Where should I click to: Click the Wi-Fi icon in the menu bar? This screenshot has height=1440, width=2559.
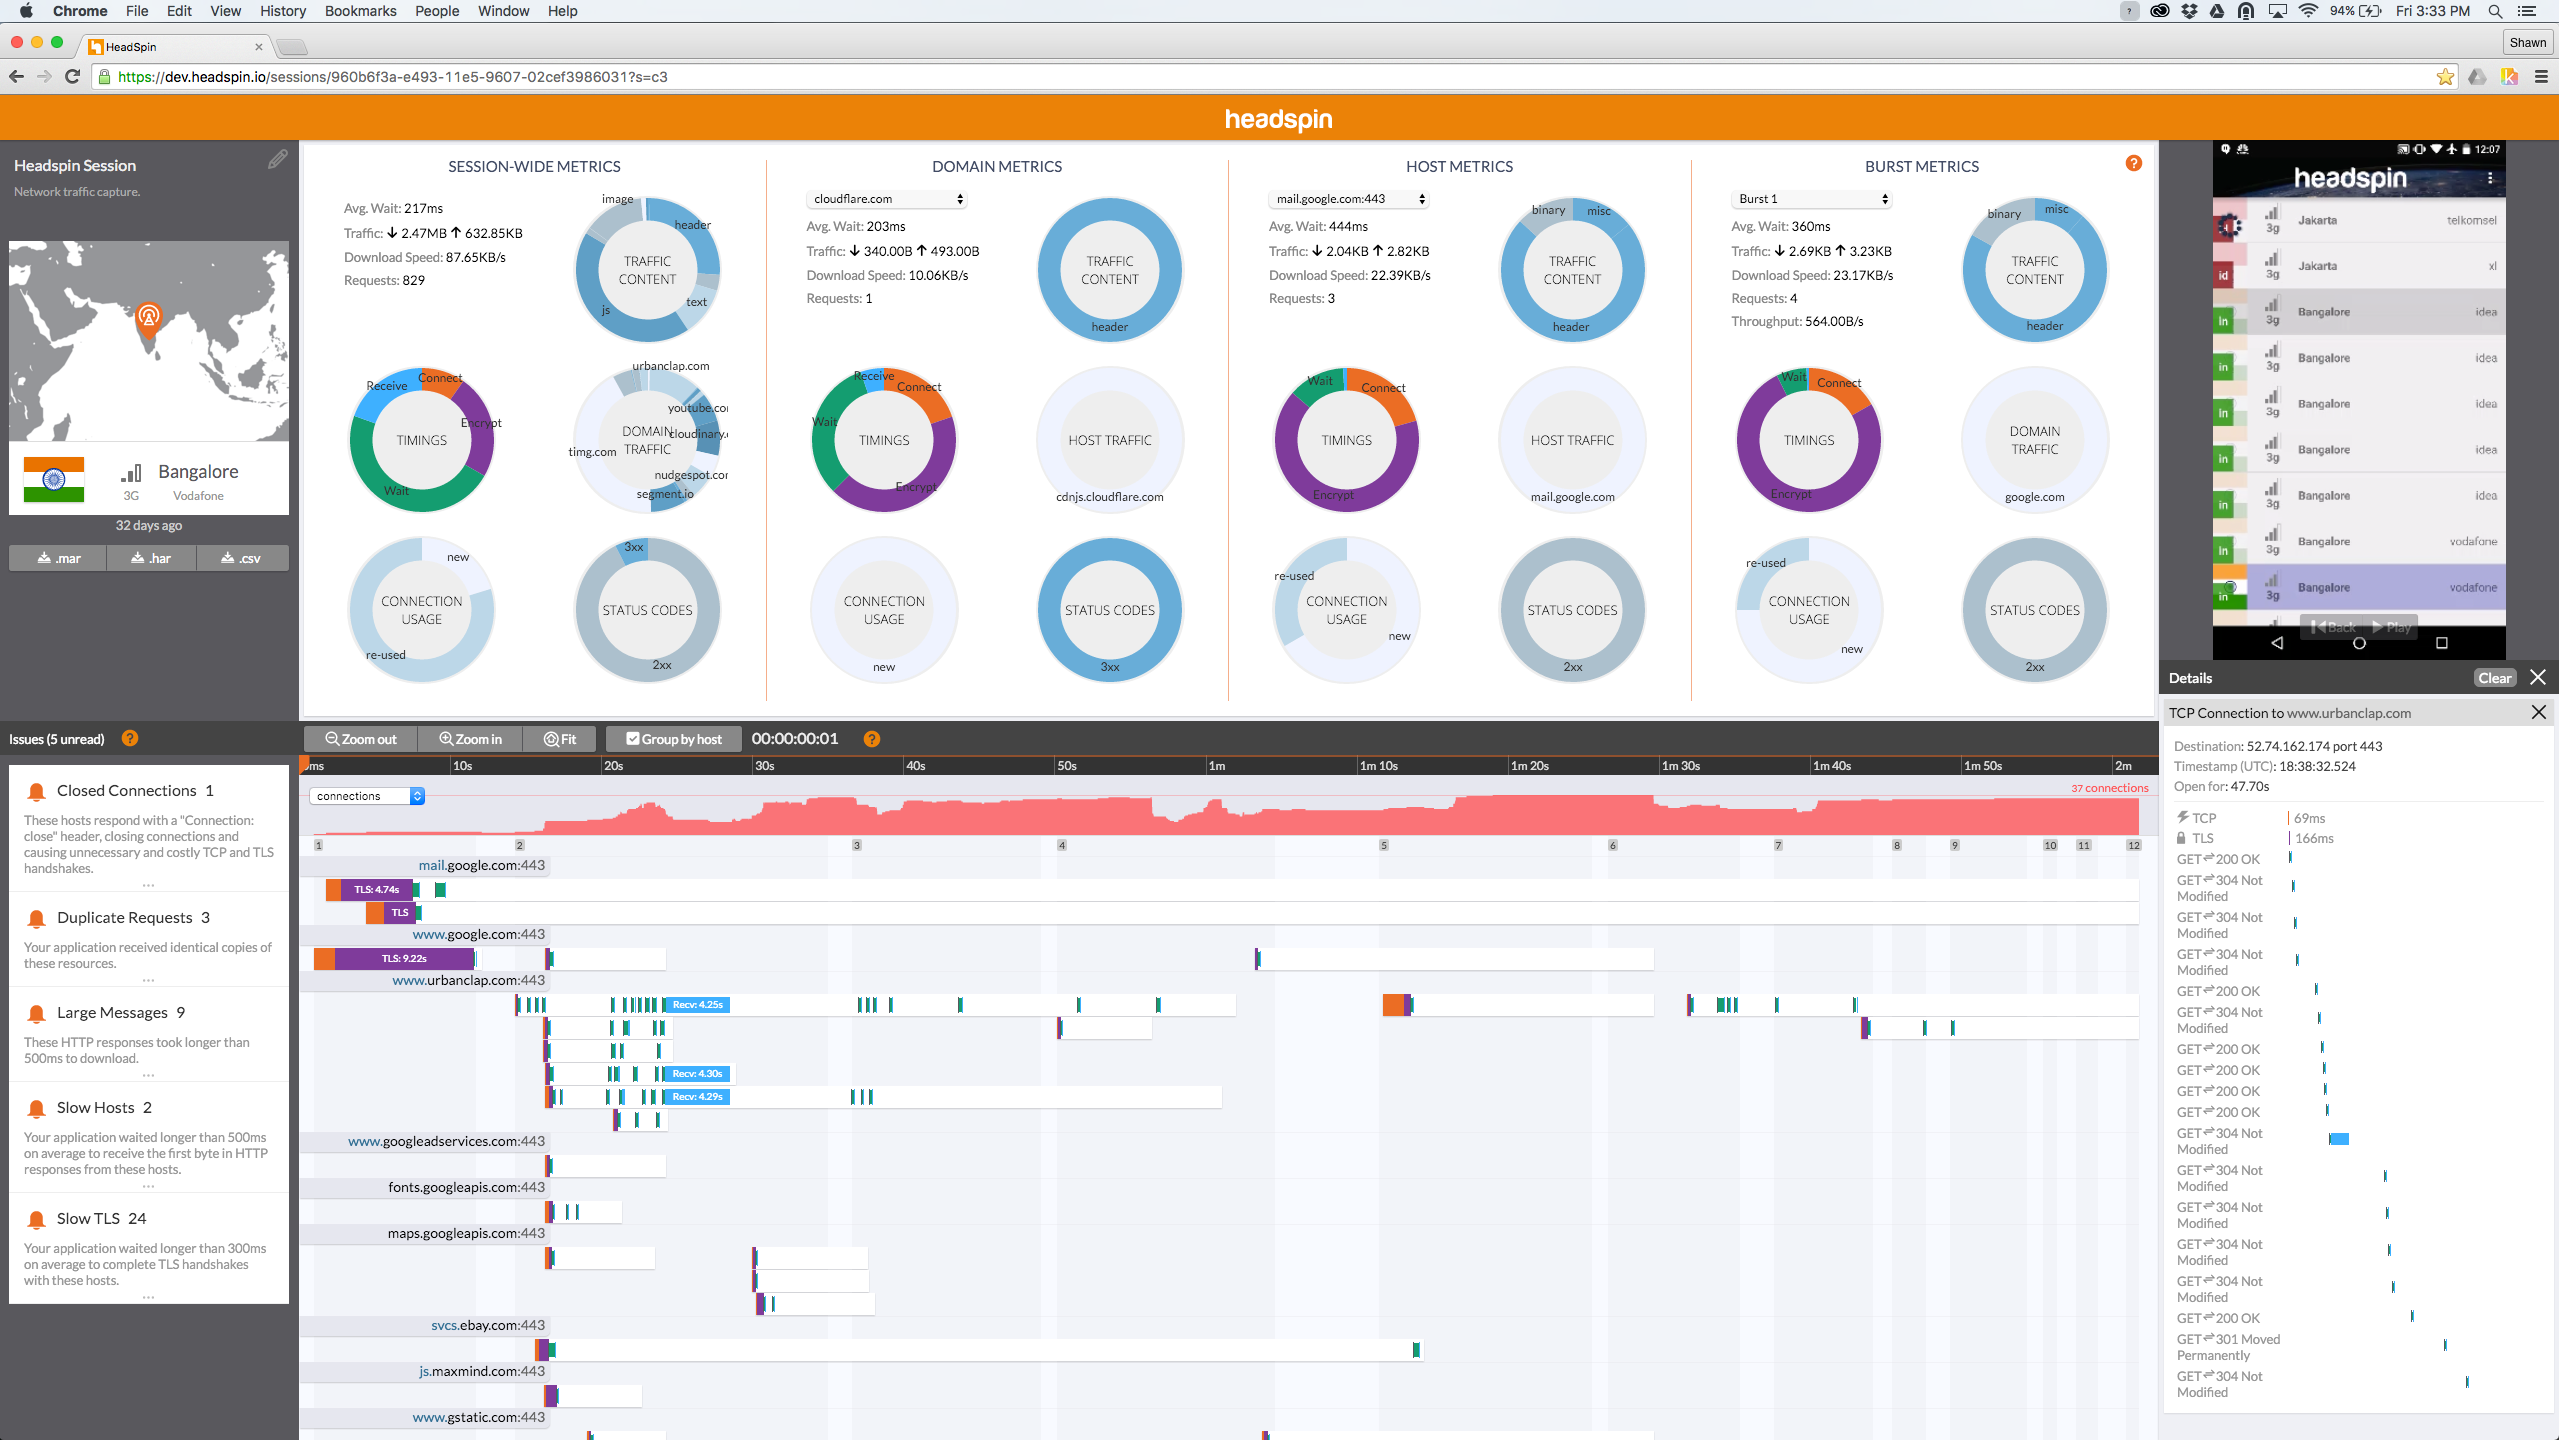2308,11
